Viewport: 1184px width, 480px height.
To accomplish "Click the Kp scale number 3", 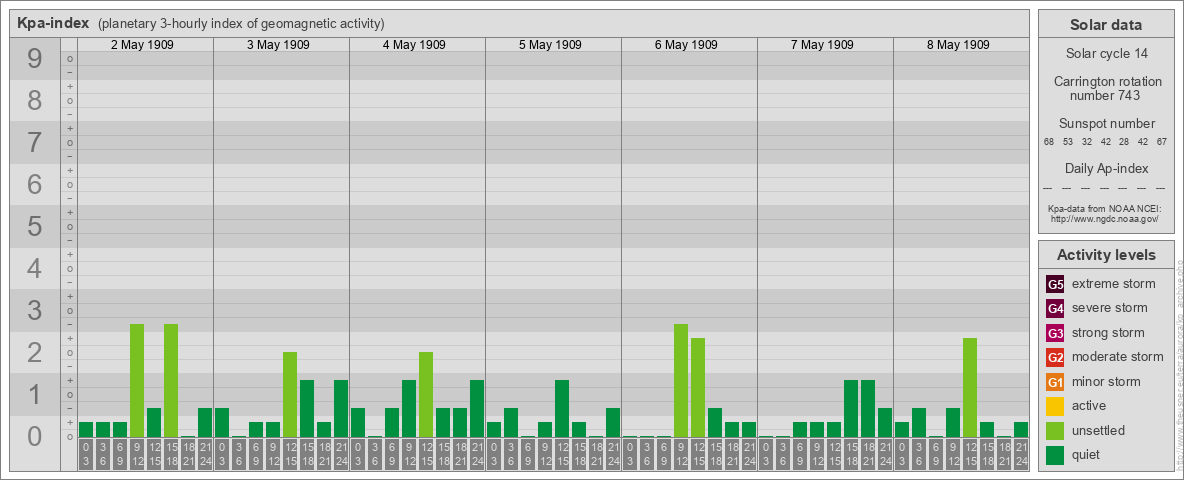I will tap(34, 310).
